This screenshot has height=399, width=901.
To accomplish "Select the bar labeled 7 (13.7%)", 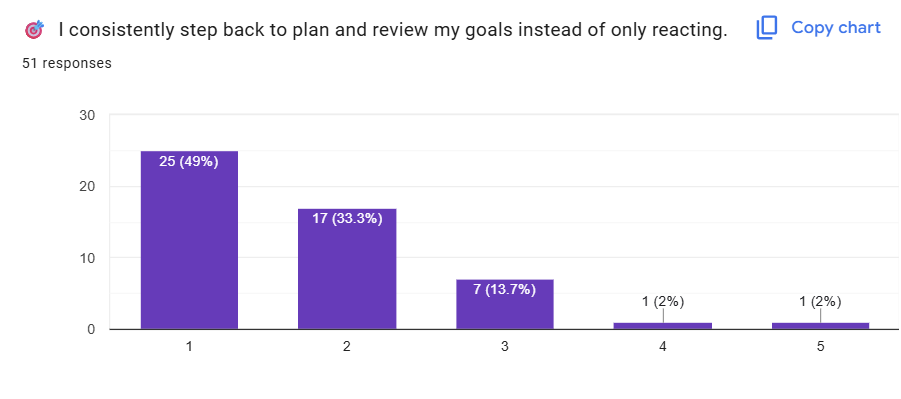I will [x=505, y=304].
